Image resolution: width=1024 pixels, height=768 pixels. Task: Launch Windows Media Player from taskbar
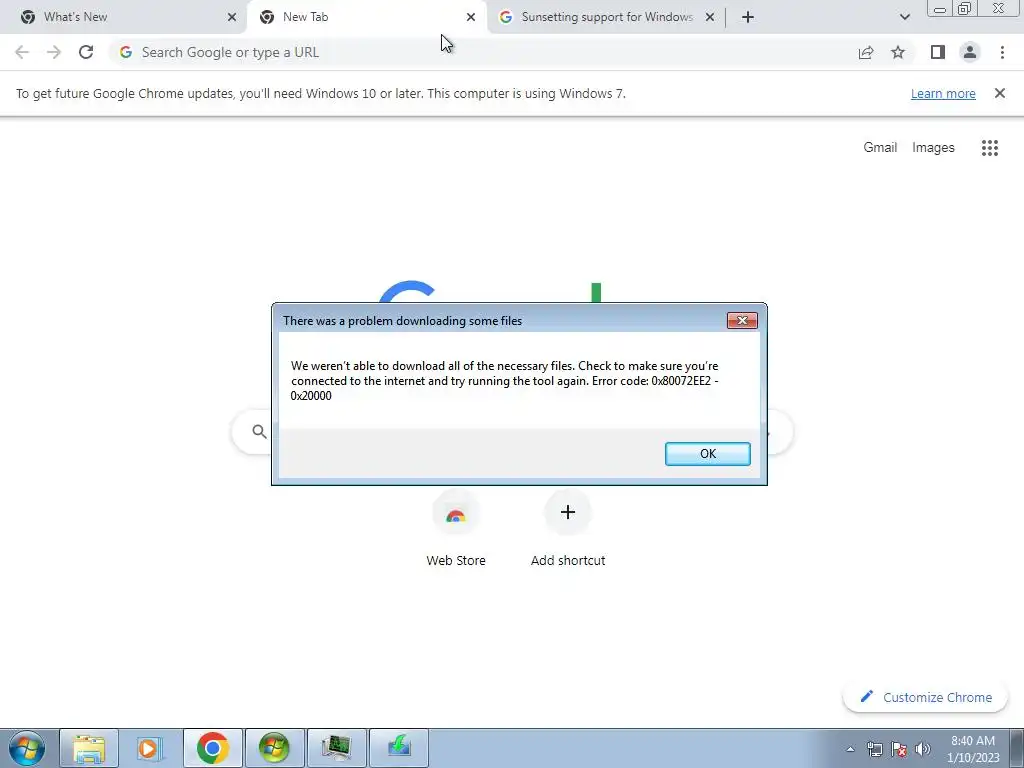(150, 748)
